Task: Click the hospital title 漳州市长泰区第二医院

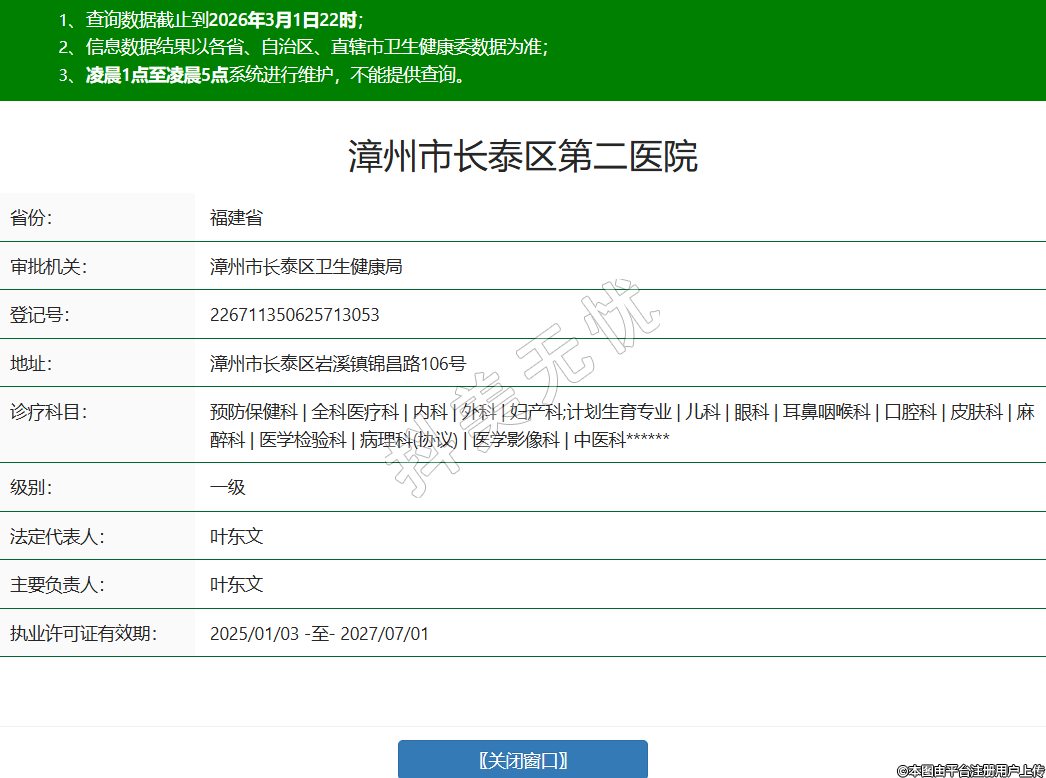Action: (523, 157)
